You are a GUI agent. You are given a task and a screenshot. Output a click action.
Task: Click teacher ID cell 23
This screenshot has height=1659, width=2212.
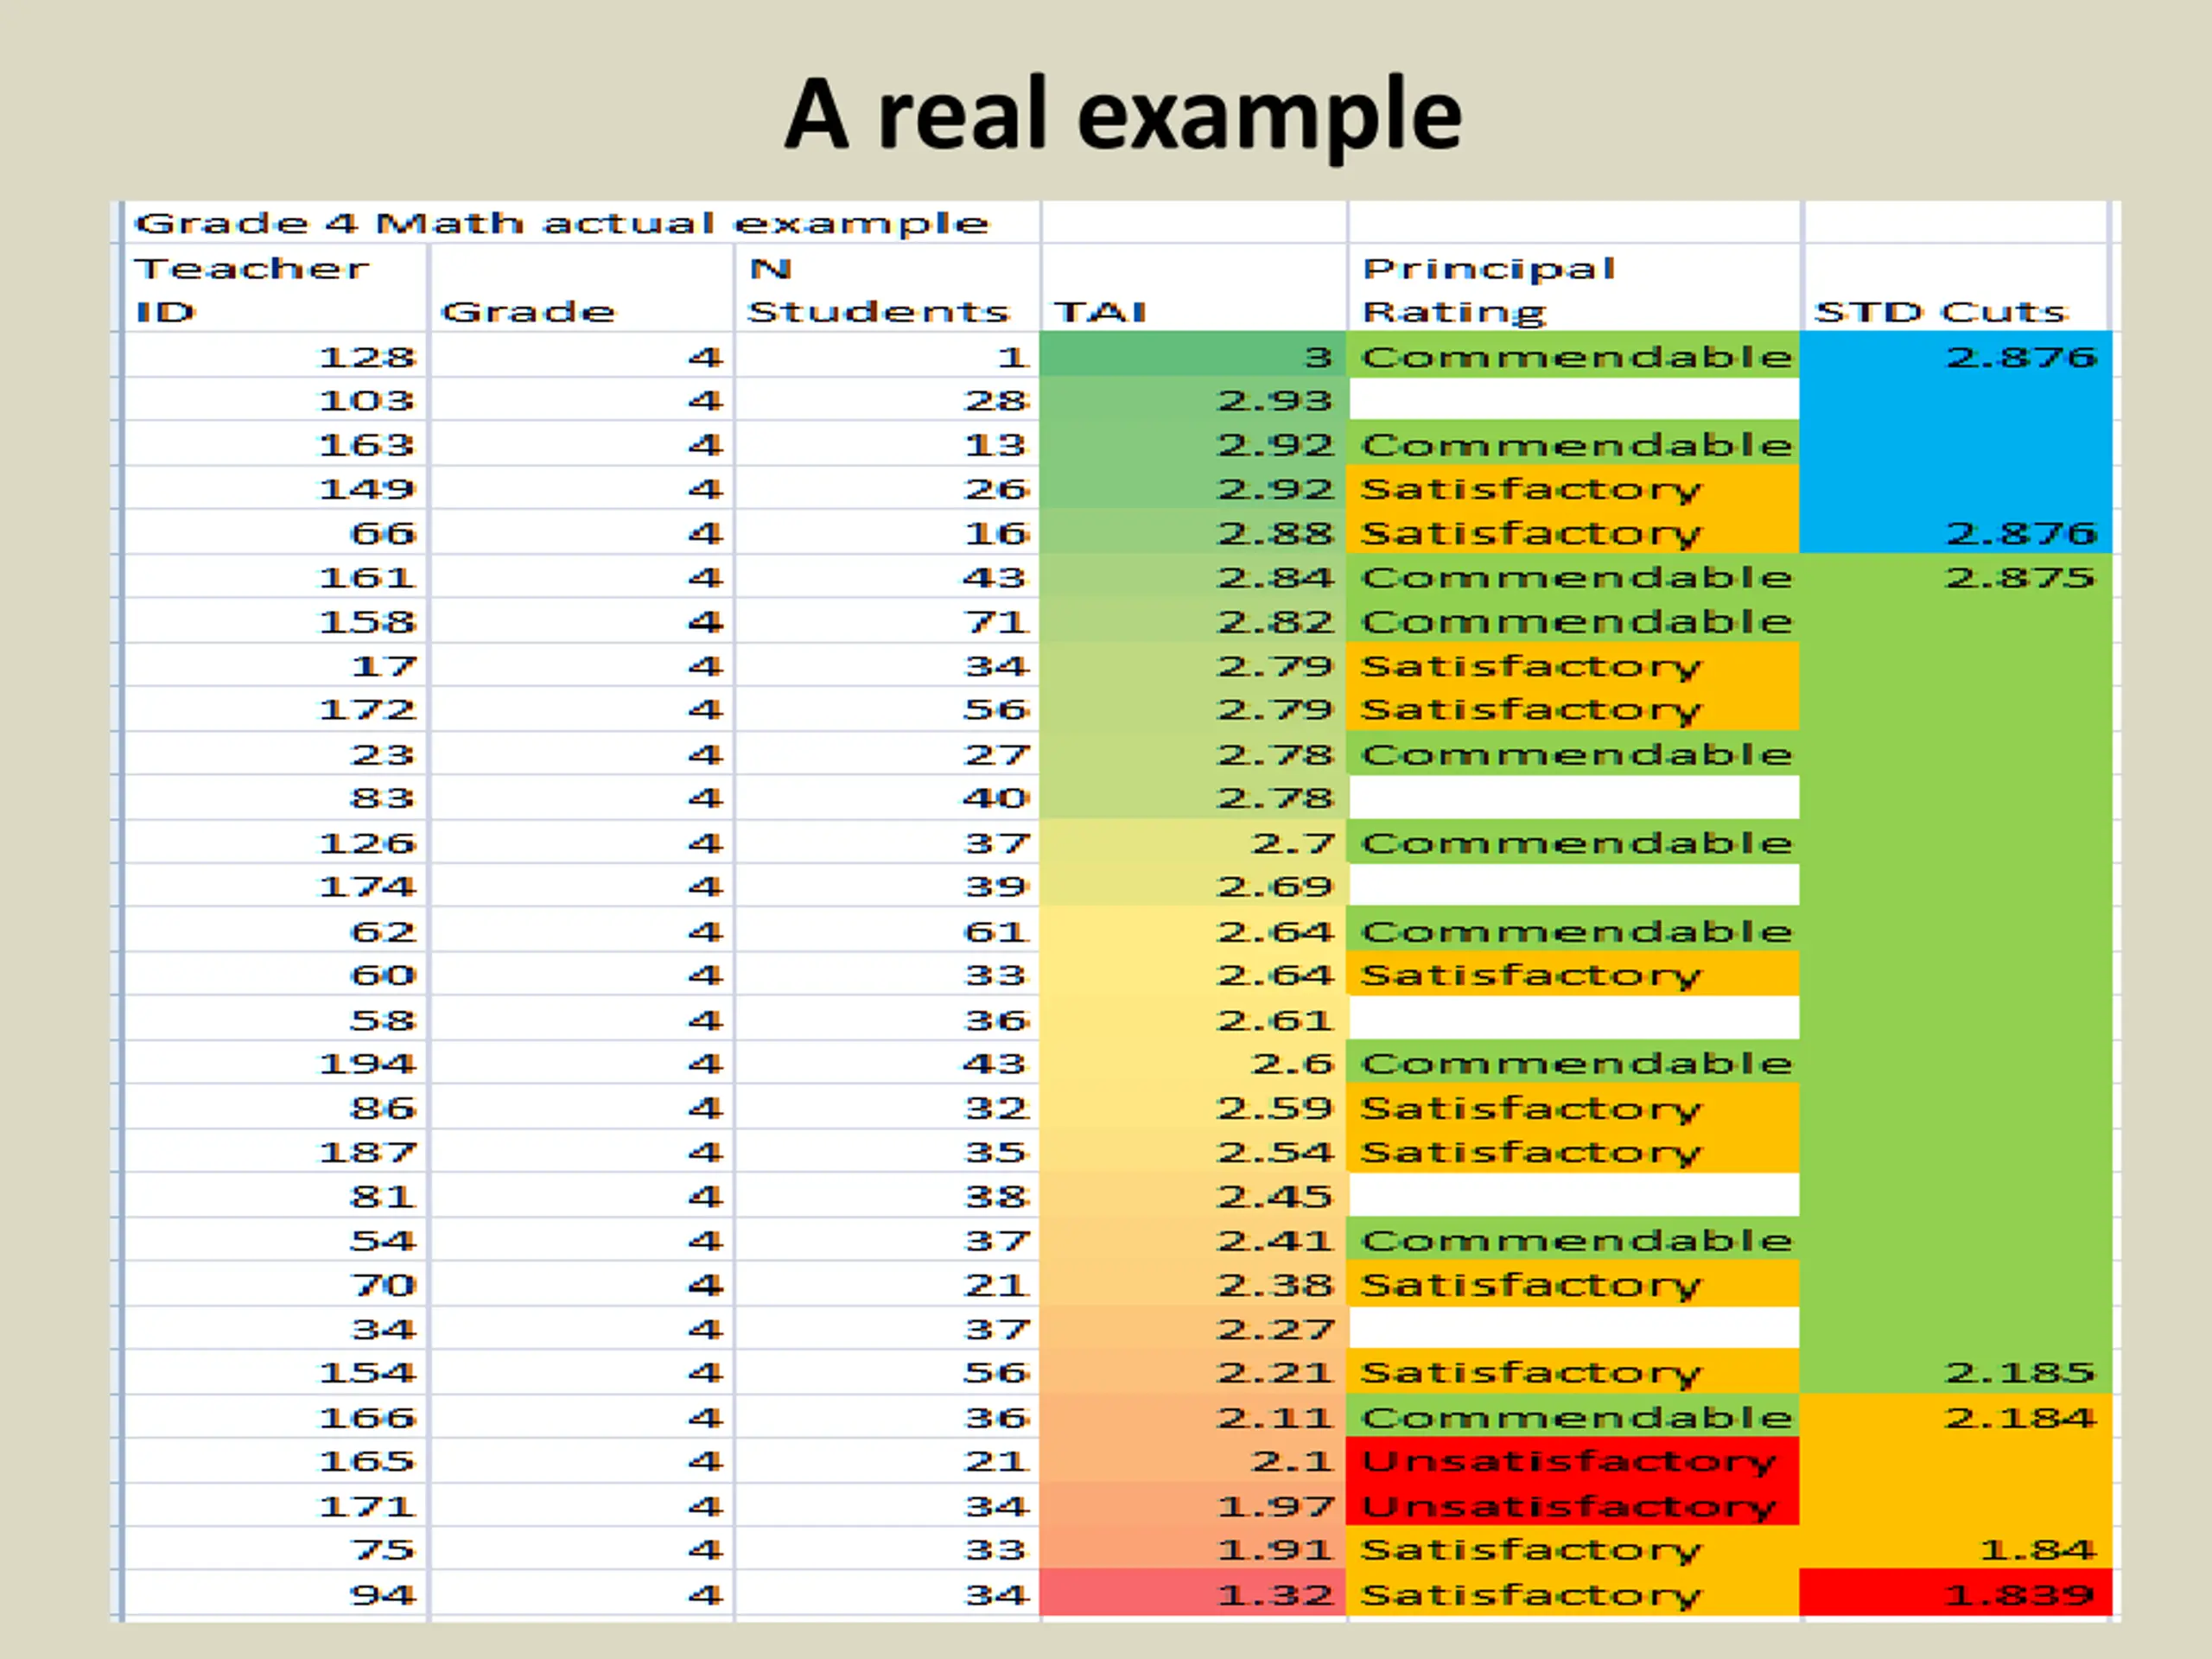tap(275, 753)
